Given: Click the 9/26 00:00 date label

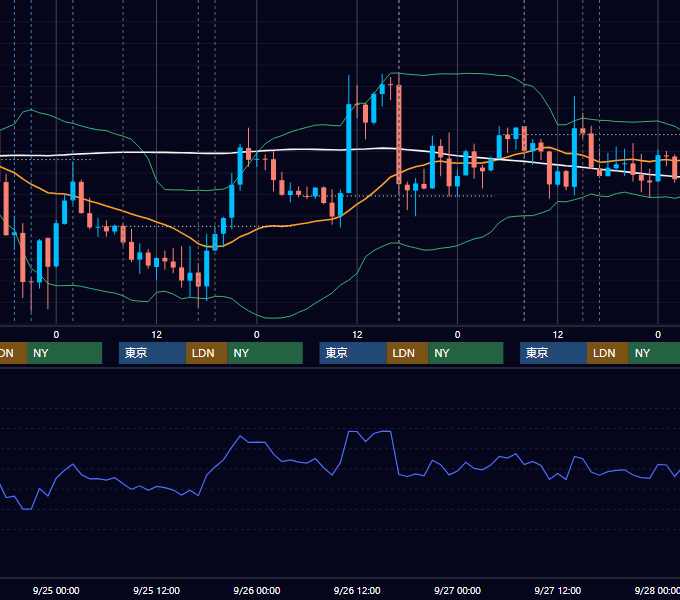Looking at the screenshot, I should (257, 590).
